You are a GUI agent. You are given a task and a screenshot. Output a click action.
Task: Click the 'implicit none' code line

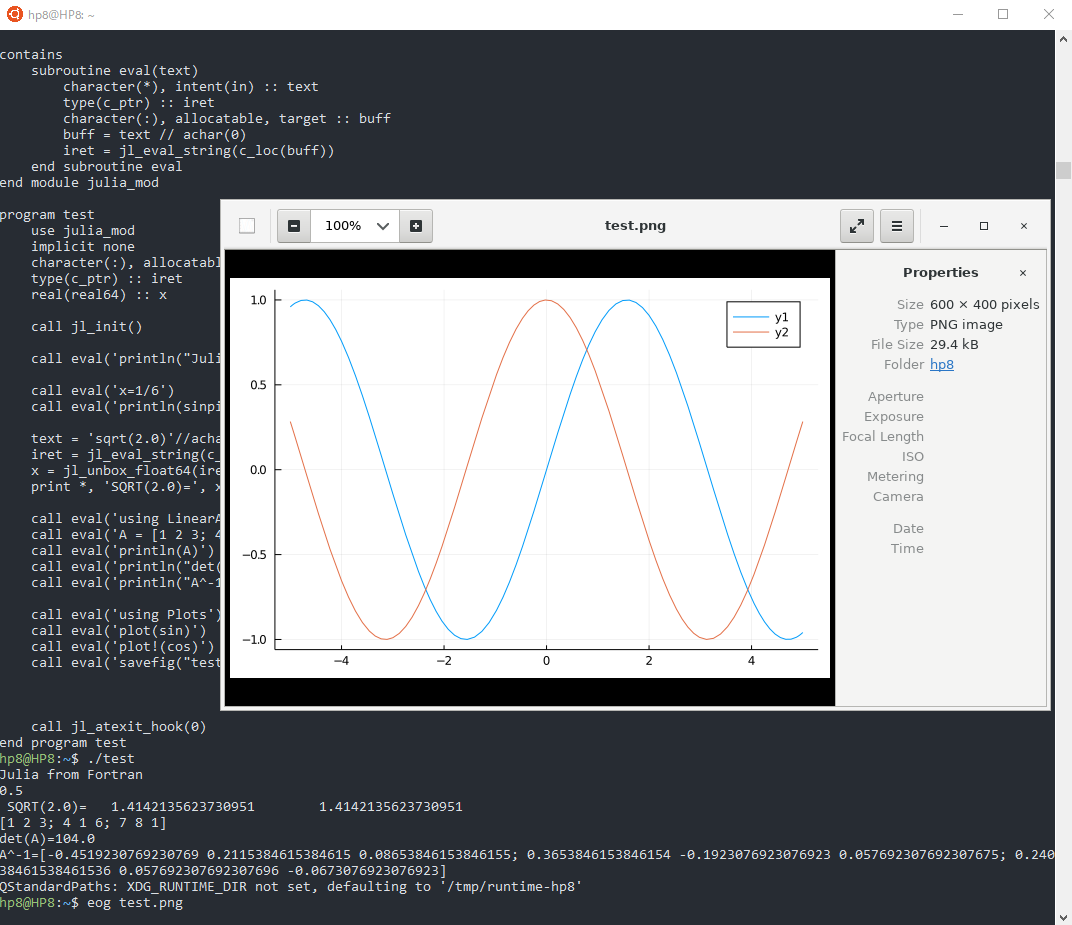pyautogui.click(x=83, y=247)
